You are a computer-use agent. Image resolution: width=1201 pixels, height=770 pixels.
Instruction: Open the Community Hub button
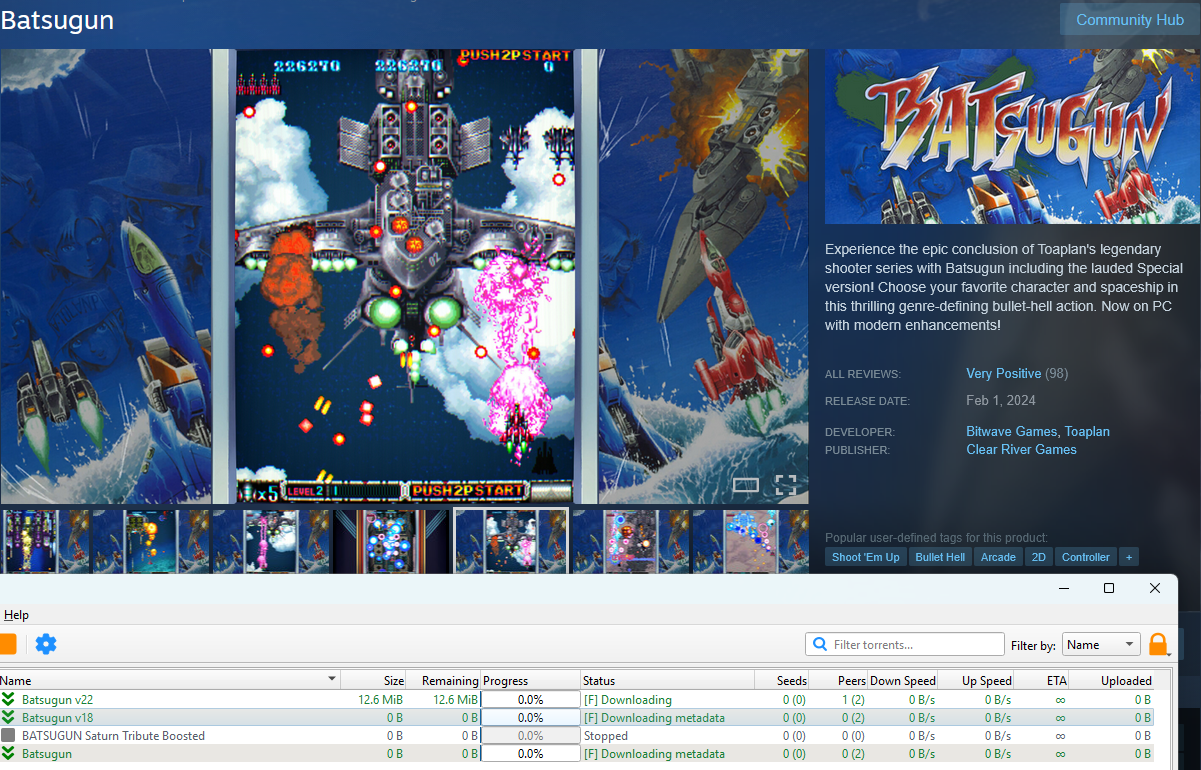pos(1129,20)
